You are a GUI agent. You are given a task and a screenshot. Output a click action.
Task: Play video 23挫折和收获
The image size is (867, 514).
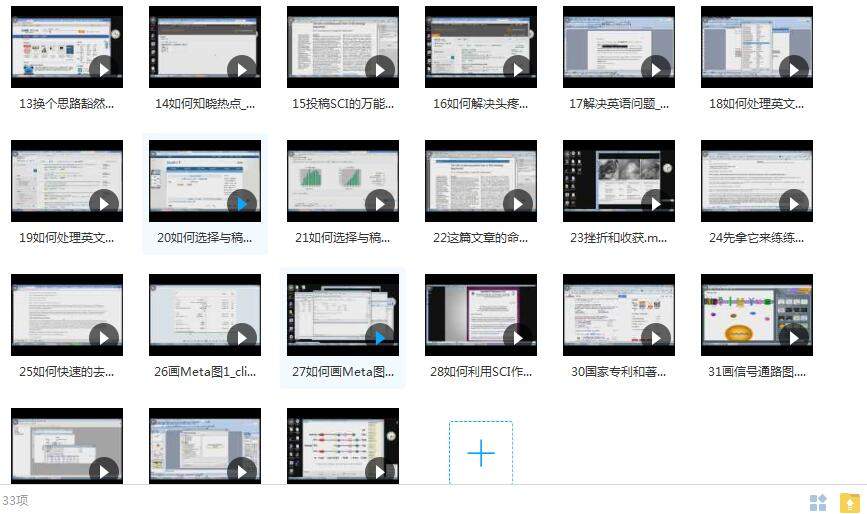coord(656,204)
